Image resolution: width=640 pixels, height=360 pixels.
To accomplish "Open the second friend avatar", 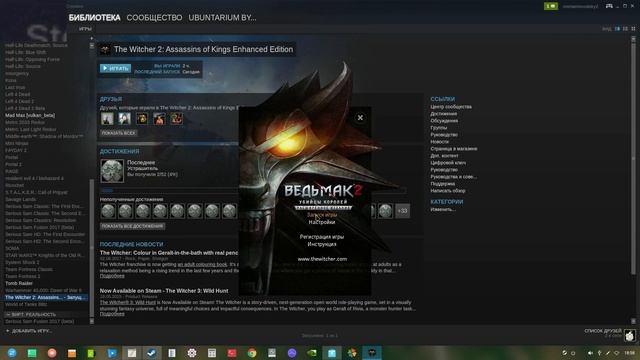I will click(124, 119).
